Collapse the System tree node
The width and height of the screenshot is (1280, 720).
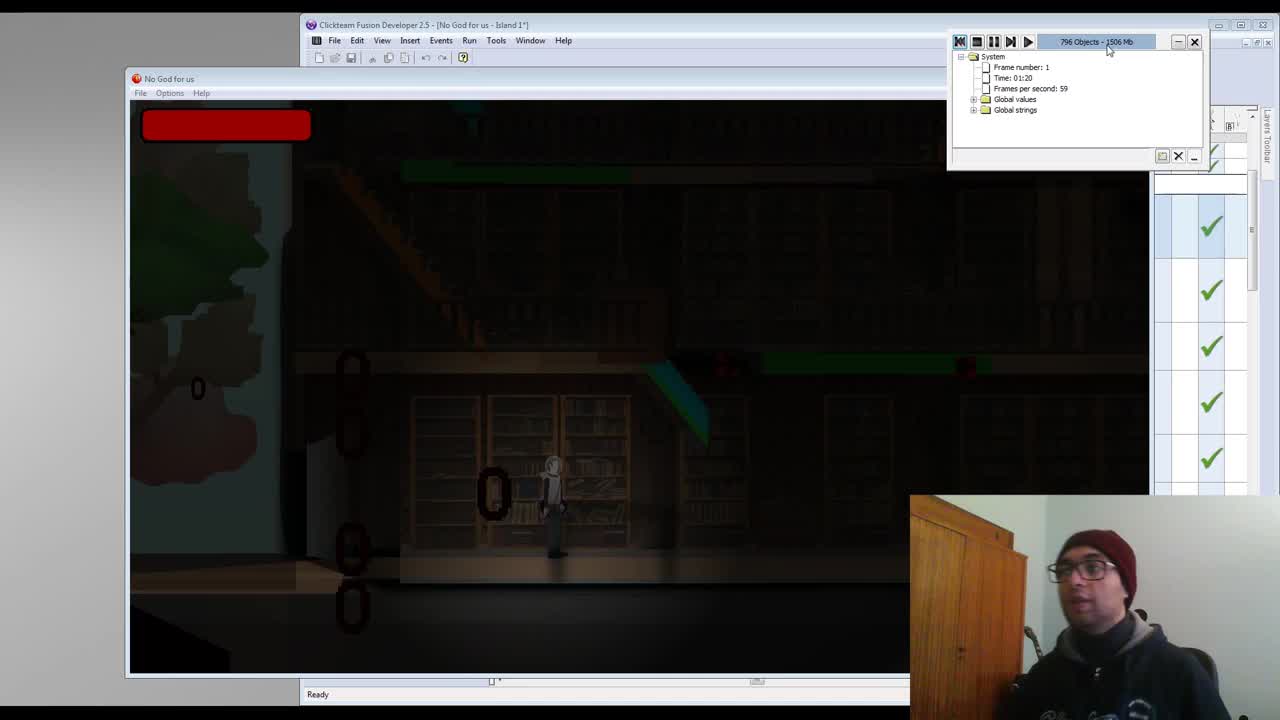point(961,57)
